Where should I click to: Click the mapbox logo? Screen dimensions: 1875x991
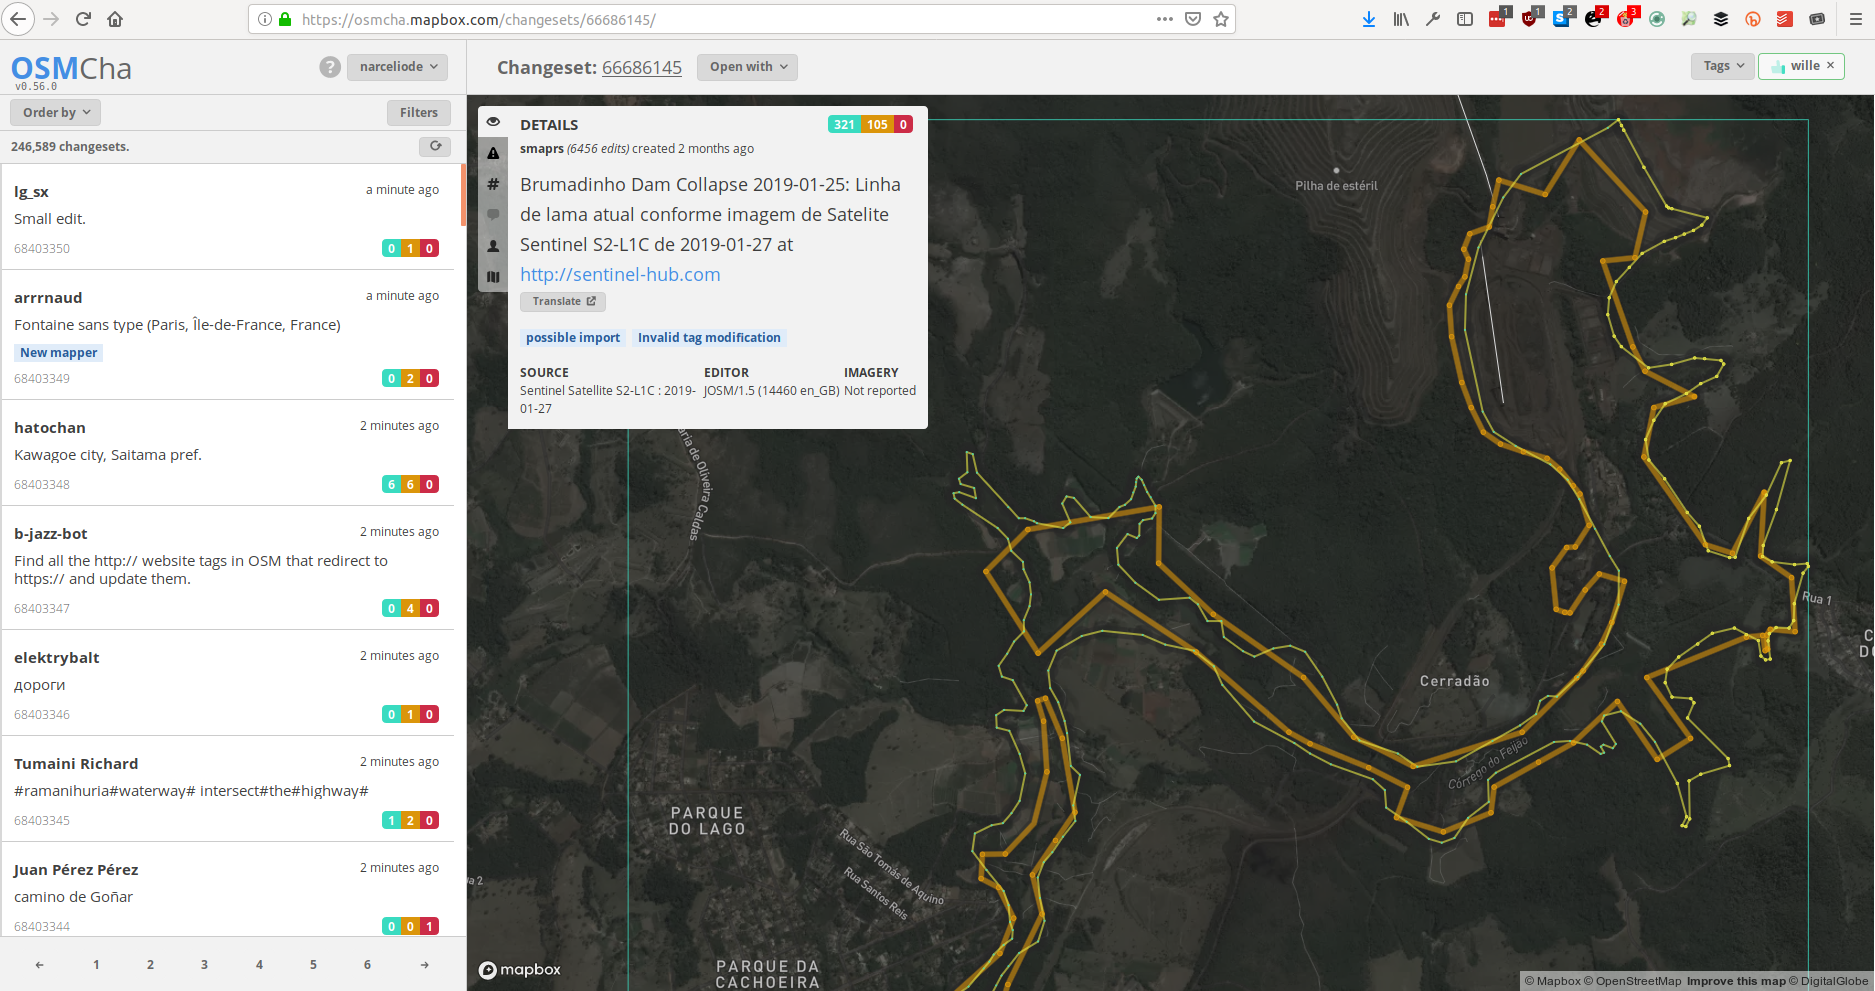(520, 970)
